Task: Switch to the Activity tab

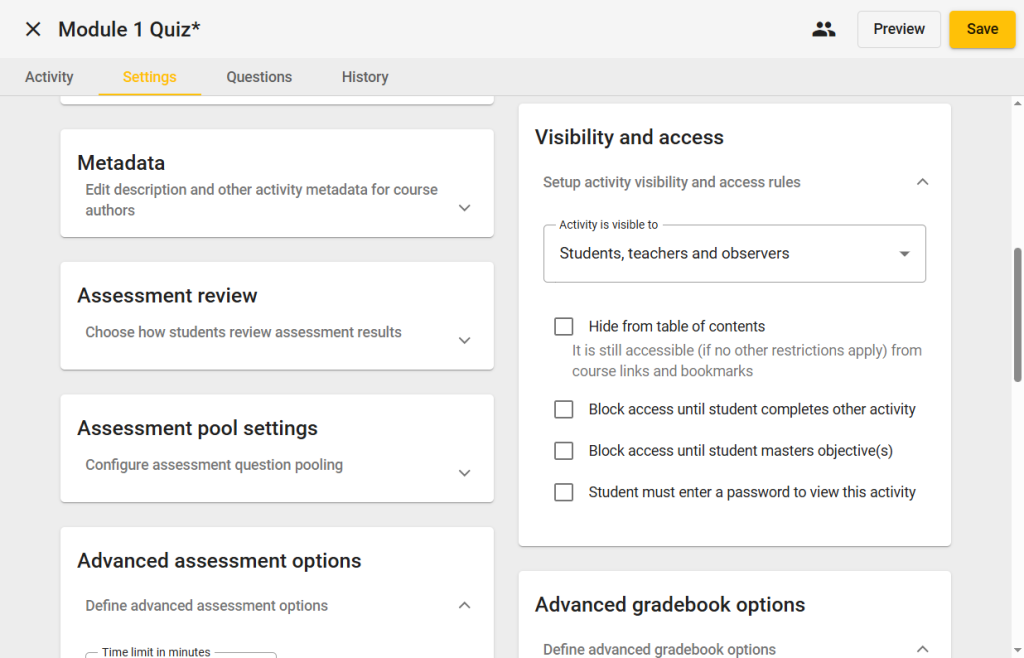Action: tap(49, 77)
